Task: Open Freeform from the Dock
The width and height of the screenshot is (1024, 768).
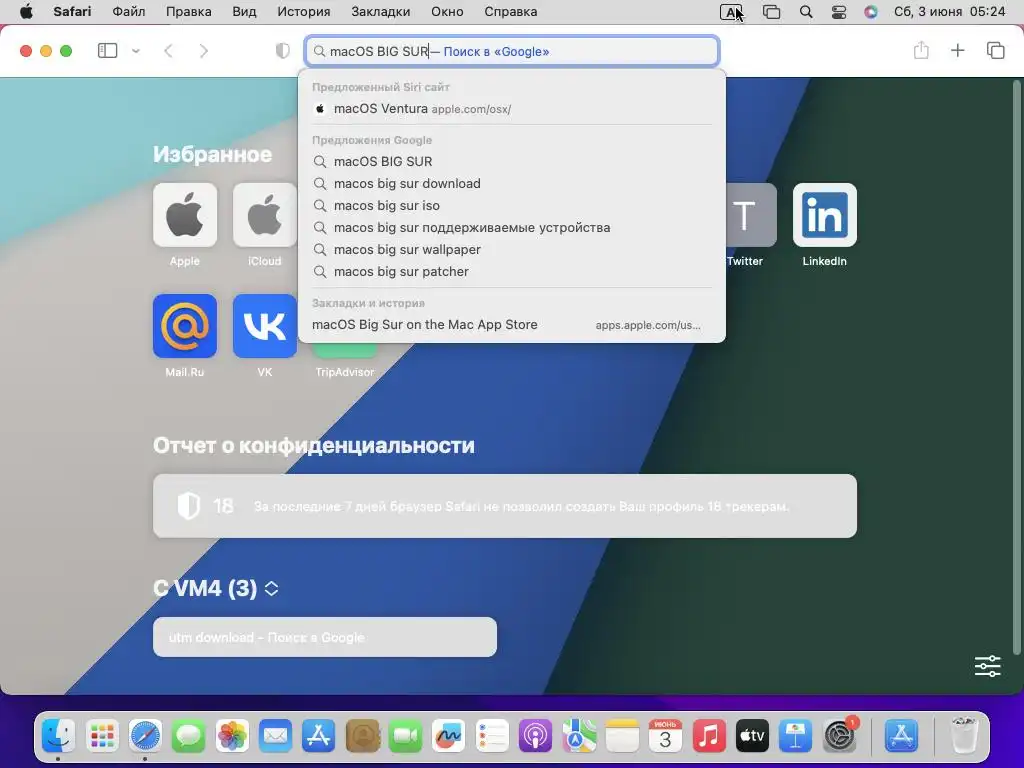Action: (x=448, y=736)
